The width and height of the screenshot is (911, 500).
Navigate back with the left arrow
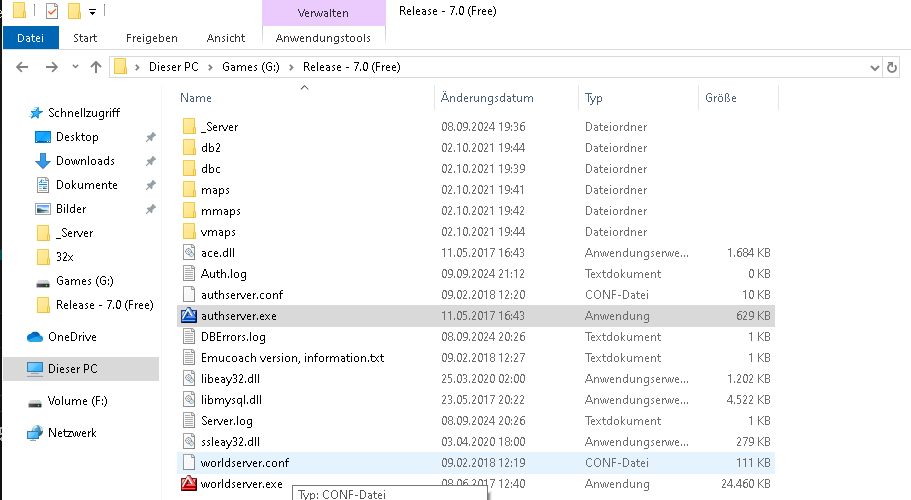(22, 67)
